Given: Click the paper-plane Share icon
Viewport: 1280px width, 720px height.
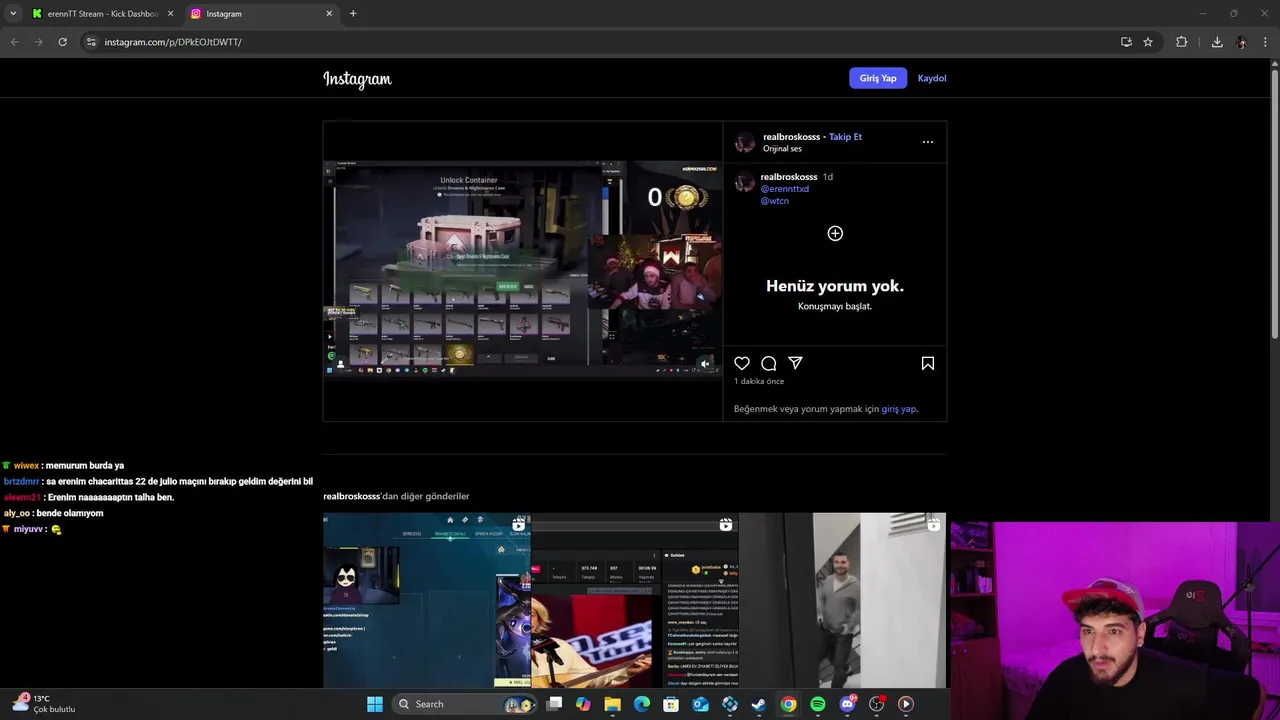Looking at the screenshot, I should (795, 363).
